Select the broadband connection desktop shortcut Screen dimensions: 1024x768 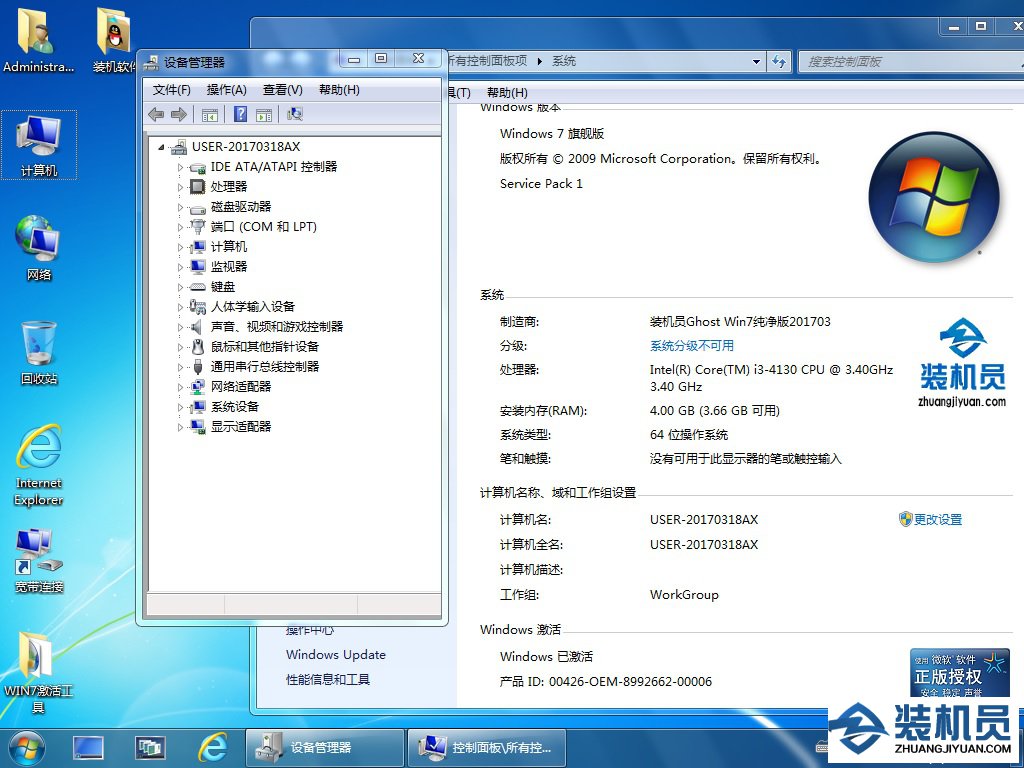tap(39, 559)
